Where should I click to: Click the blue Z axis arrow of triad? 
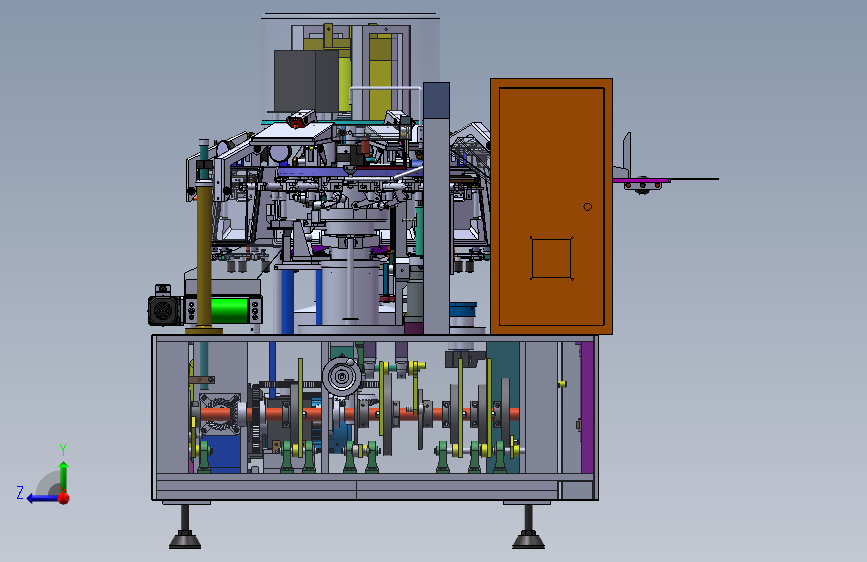[42, 498]
